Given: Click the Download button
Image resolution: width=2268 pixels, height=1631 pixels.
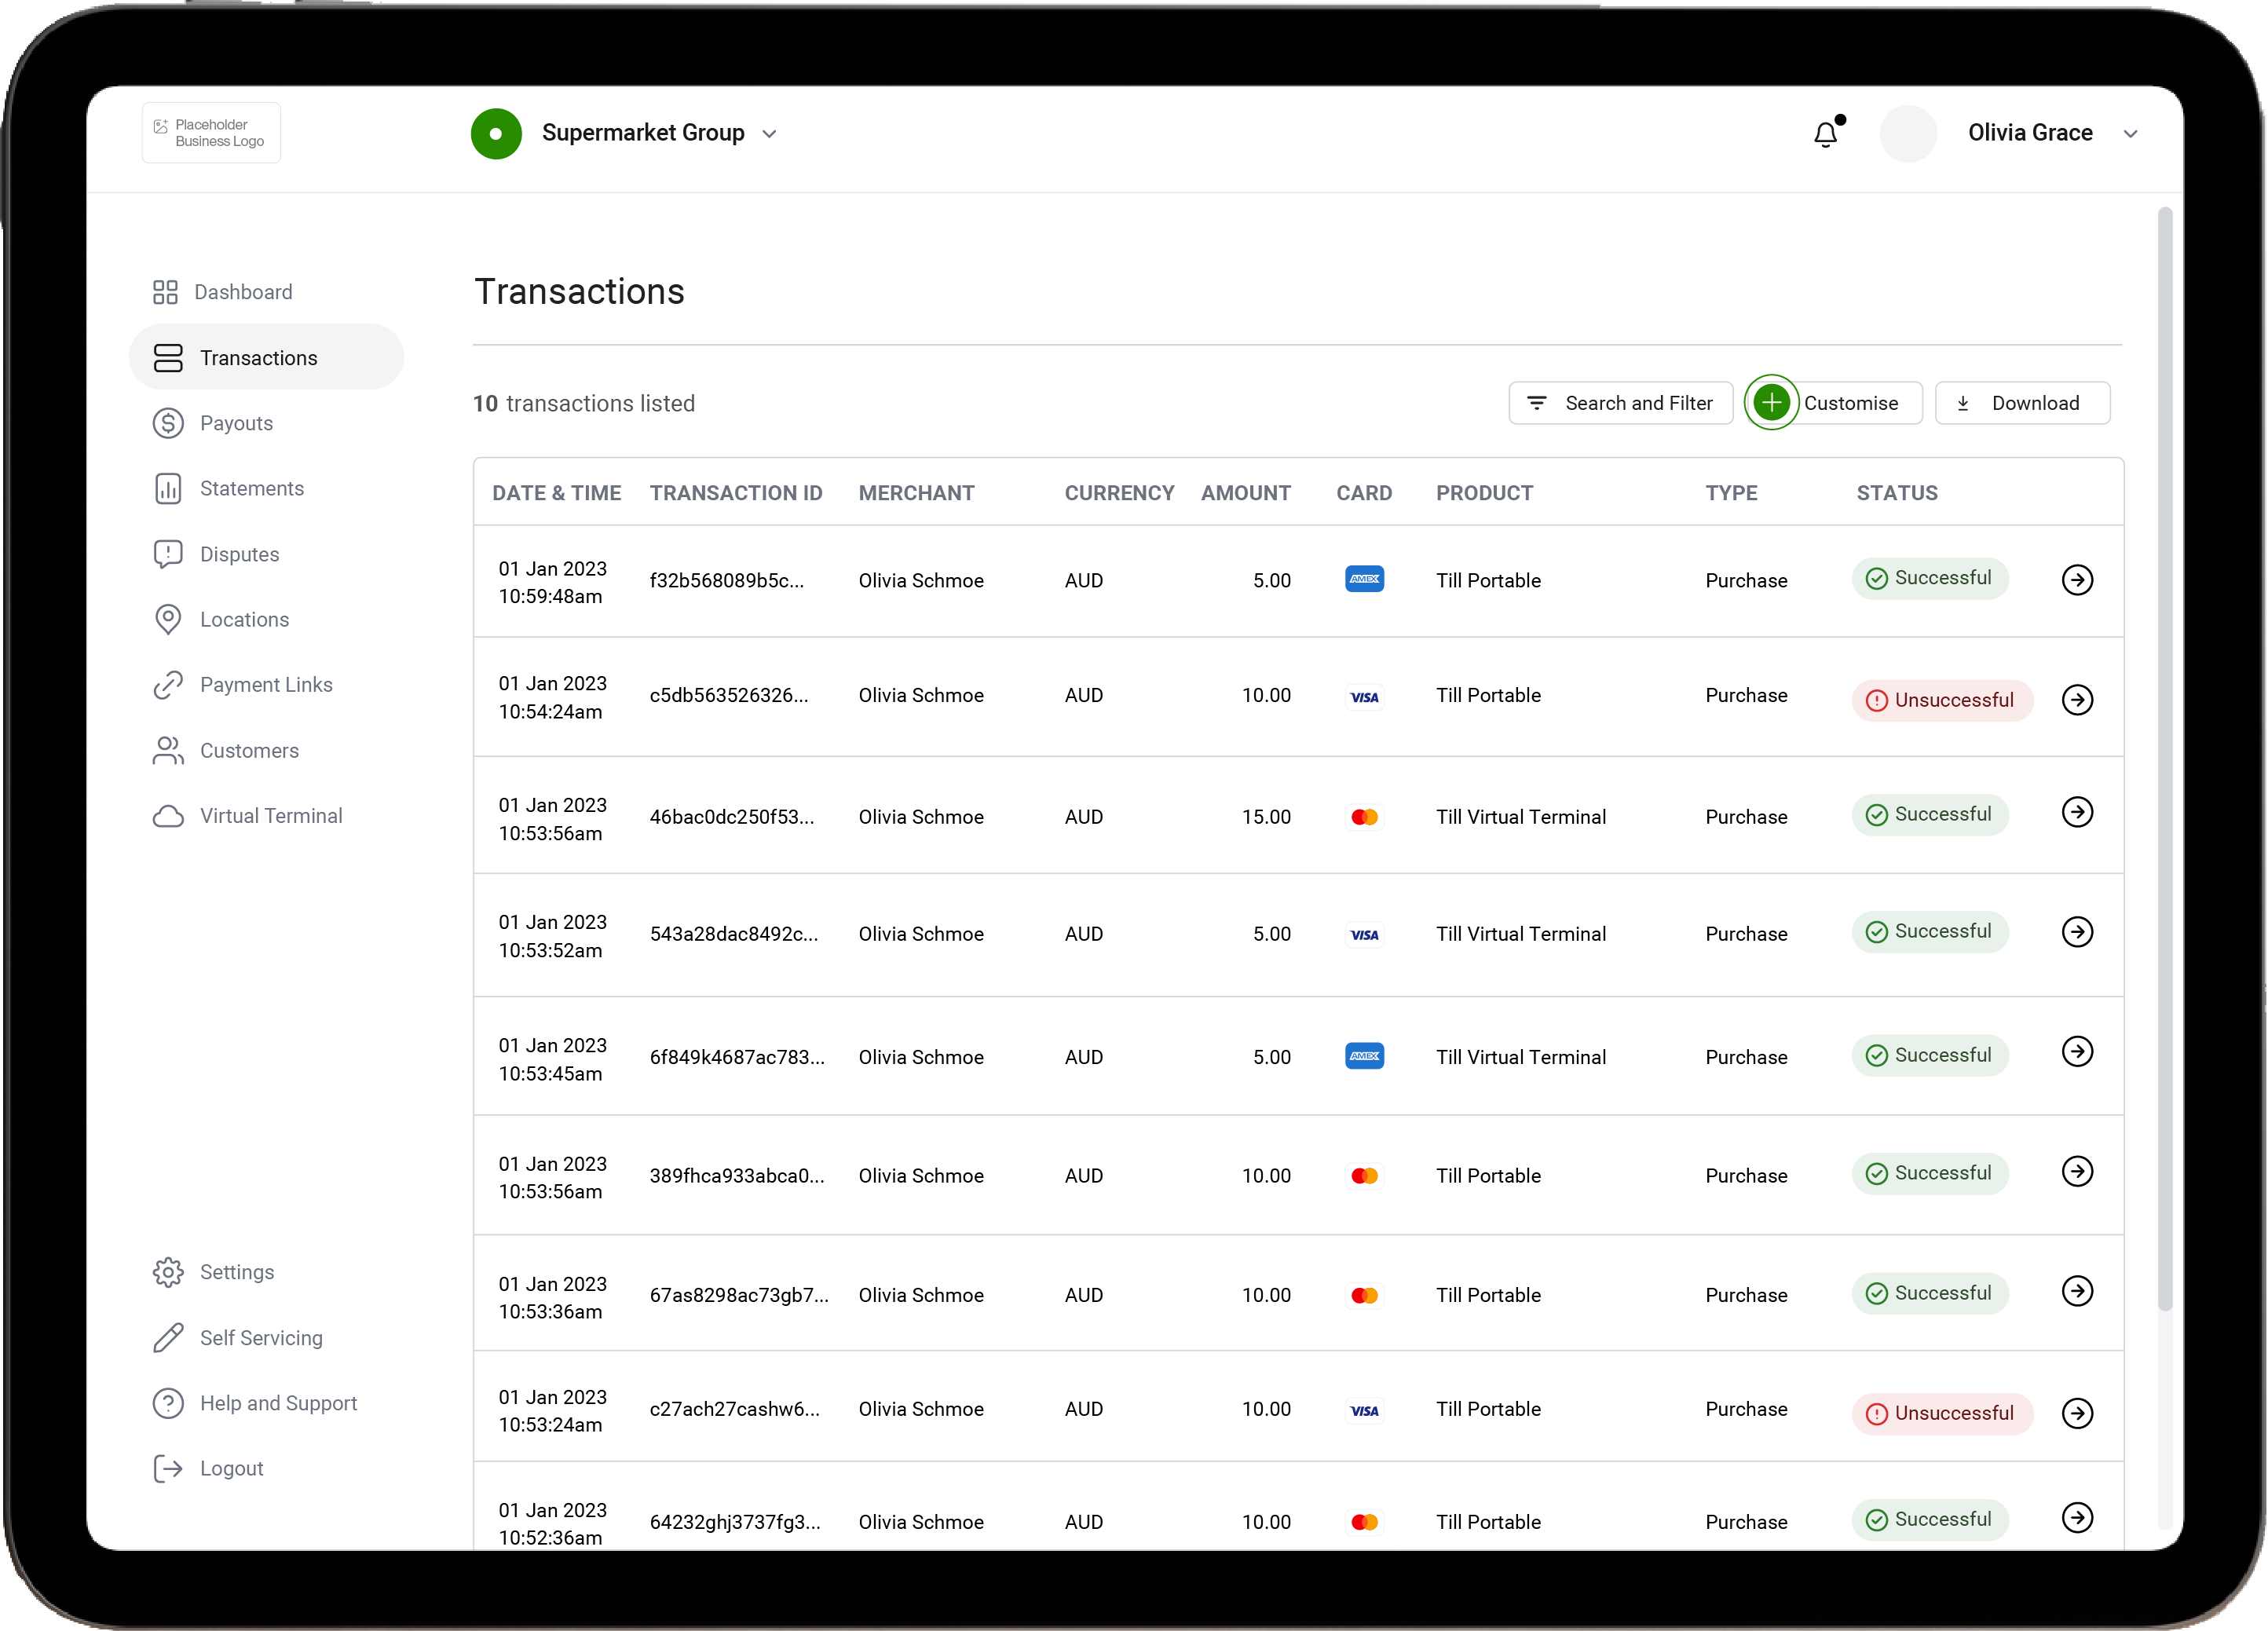Looking at the screenshot, I should pyautogui.click(x=2022, y=403).
